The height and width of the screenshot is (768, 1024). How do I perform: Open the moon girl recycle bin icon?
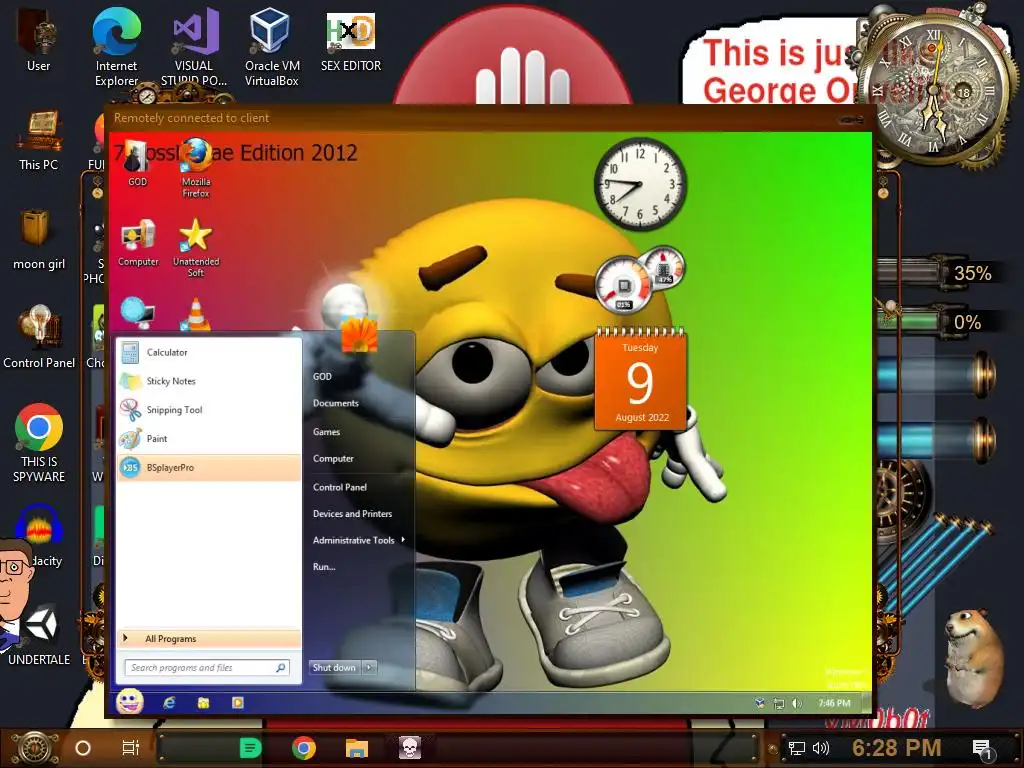39,238
